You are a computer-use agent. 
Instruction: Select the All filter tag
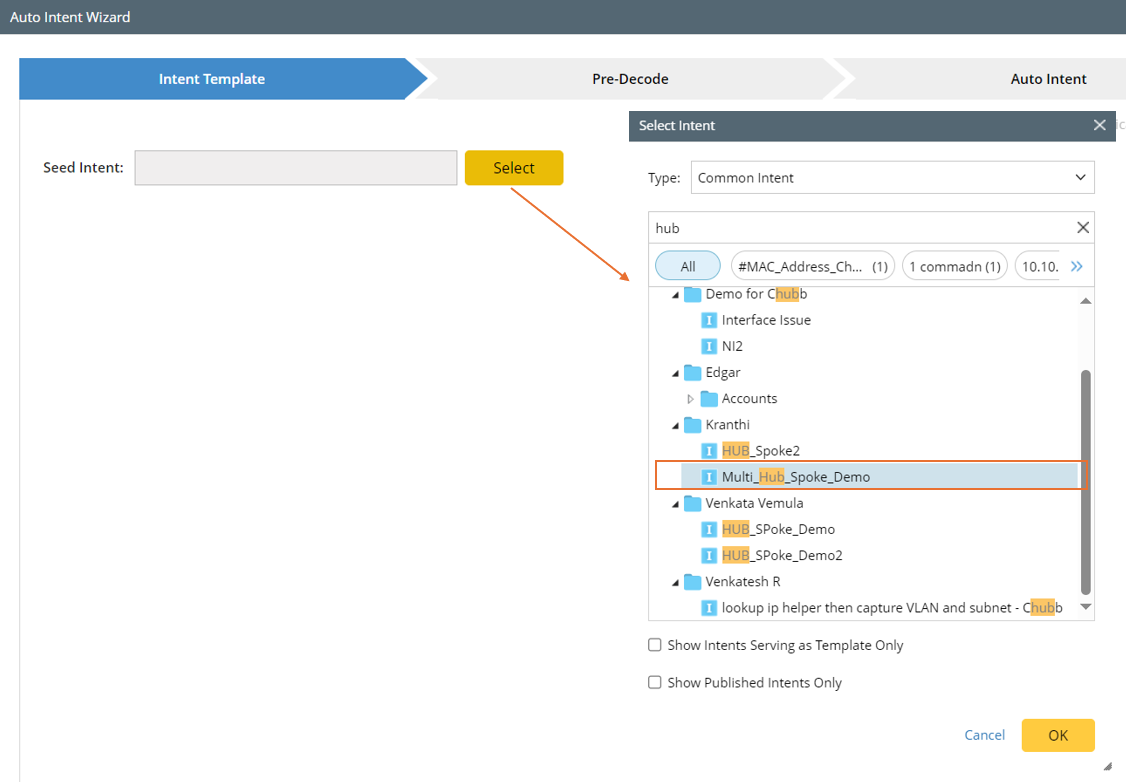coord(688,266)
